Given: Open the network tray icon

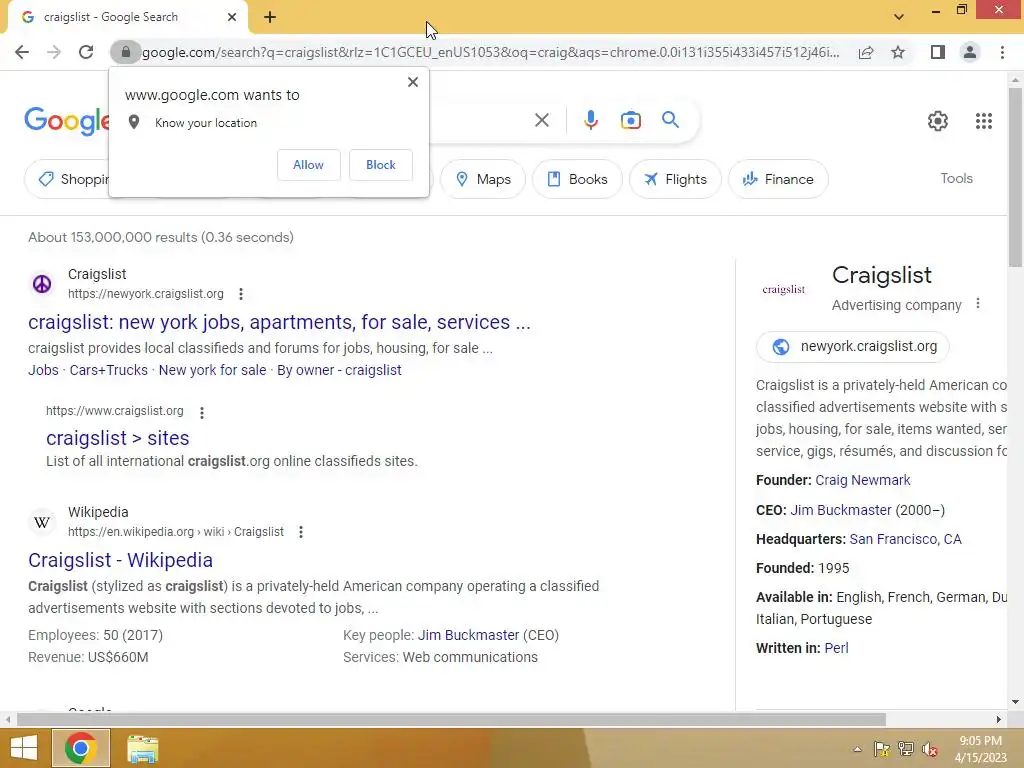Looking at the screenshot, I should coord(906,749).
